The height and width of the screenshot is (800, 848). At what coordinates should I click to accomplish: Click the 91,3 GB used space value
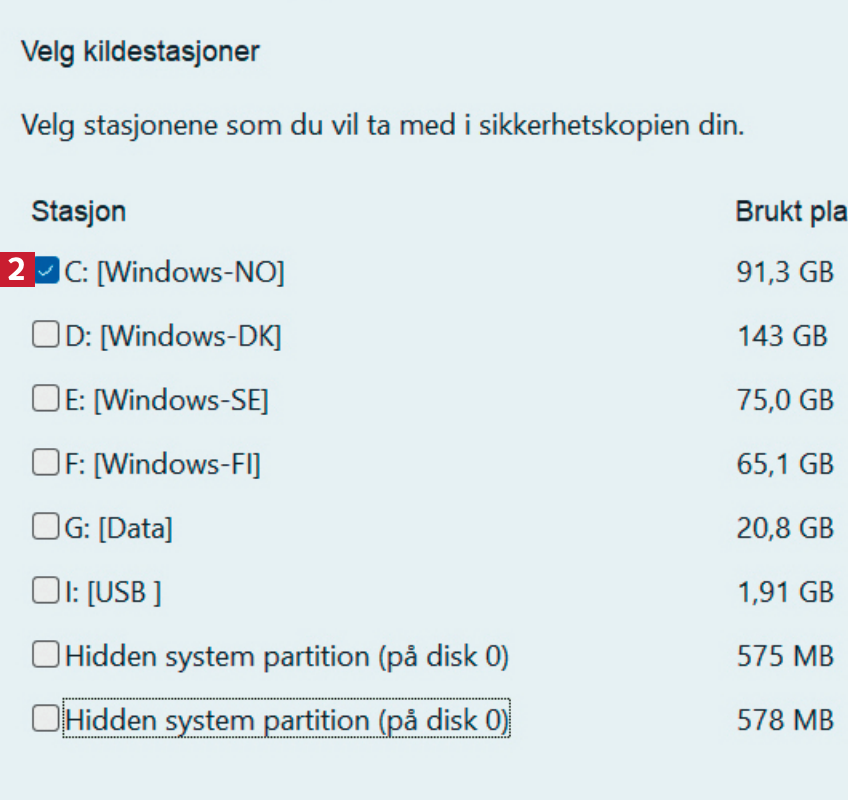click(x=784, y=272)
